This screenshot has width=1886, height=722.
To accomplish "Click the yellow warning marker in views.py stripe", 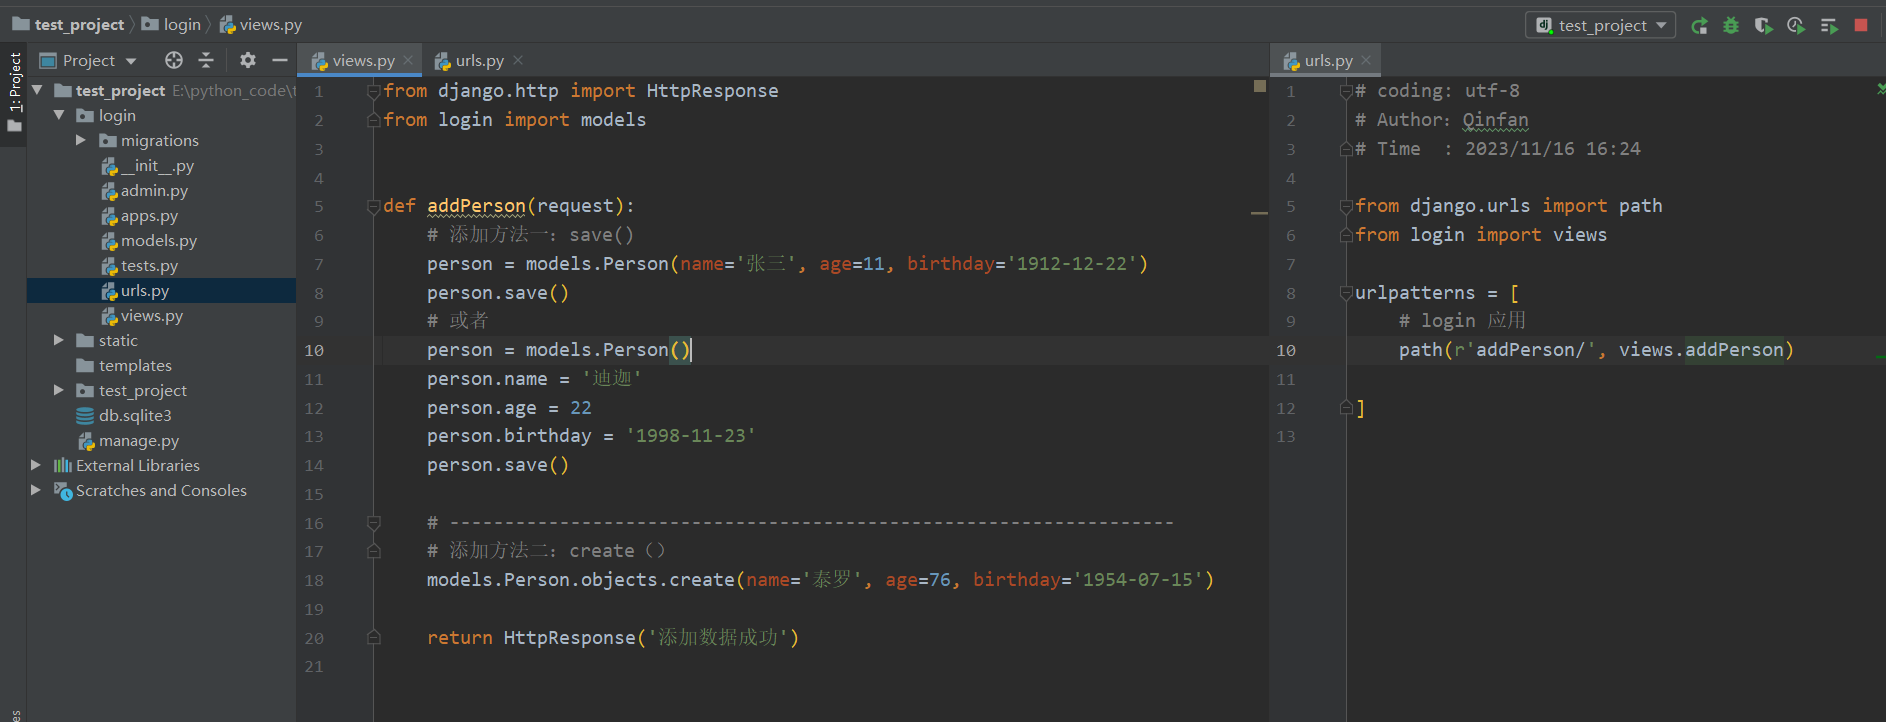I will [1259, 213].
